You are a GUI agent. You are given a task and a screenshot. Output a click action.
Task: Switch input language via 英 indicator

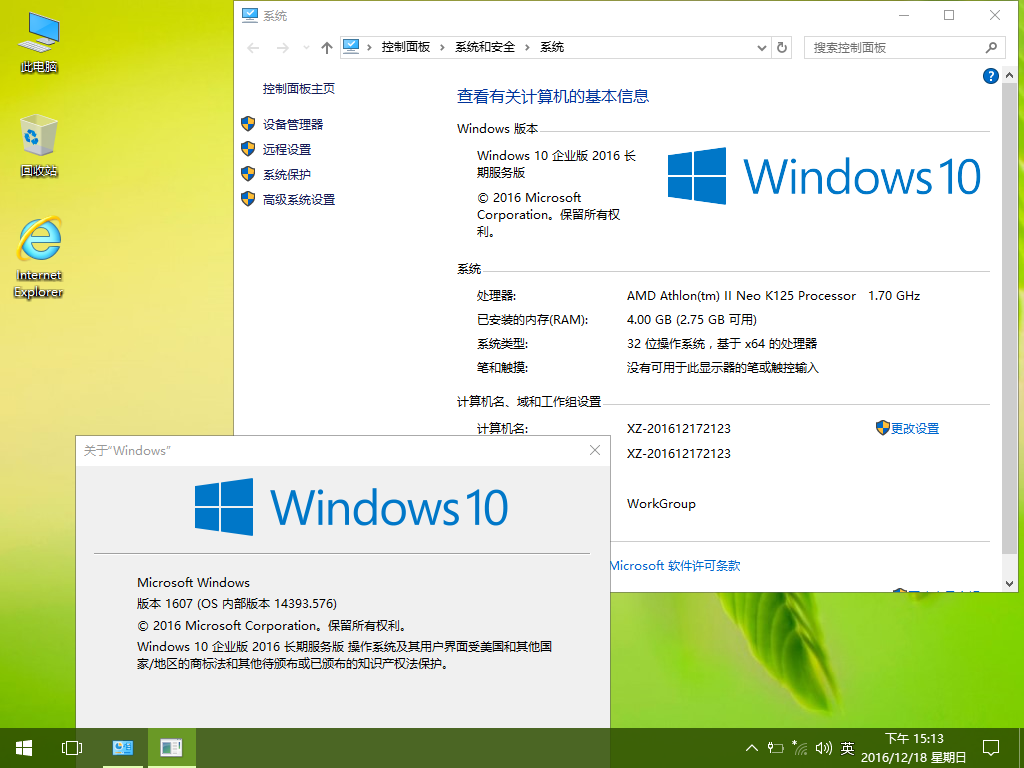click(x=847, y=748)
